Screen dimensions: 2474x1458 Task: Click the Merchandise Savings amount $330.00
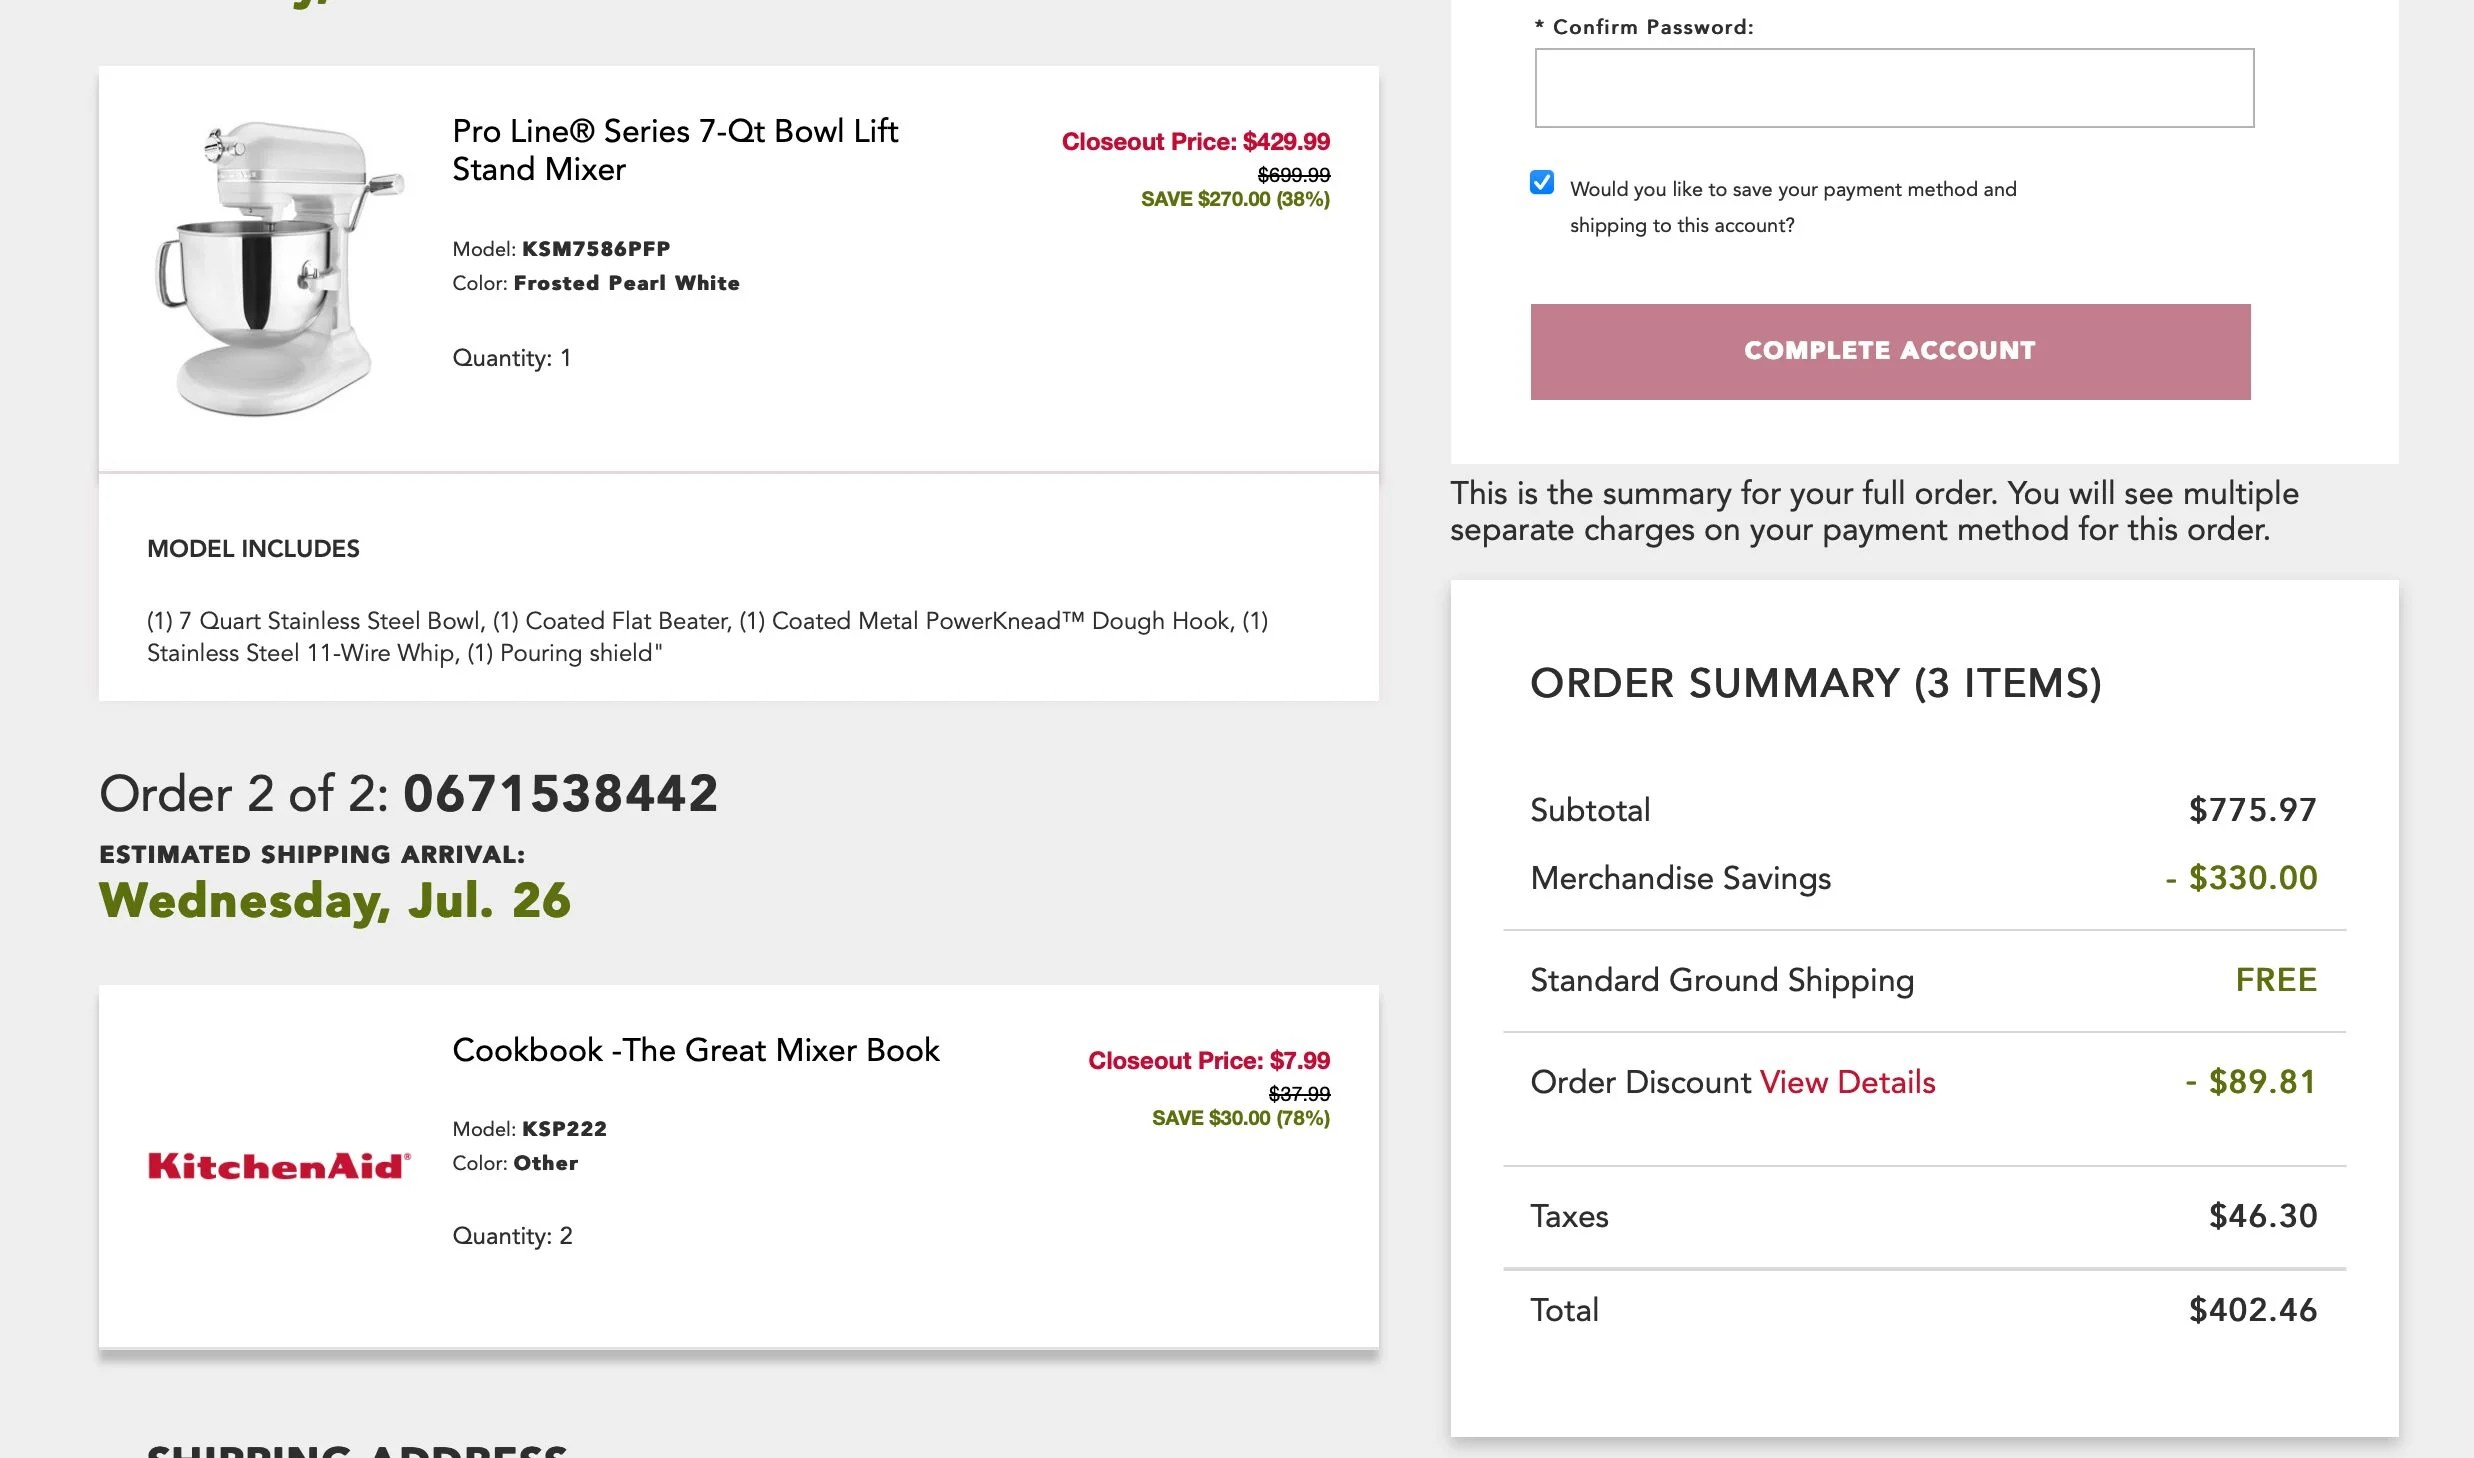click(x=2251, y=878)
